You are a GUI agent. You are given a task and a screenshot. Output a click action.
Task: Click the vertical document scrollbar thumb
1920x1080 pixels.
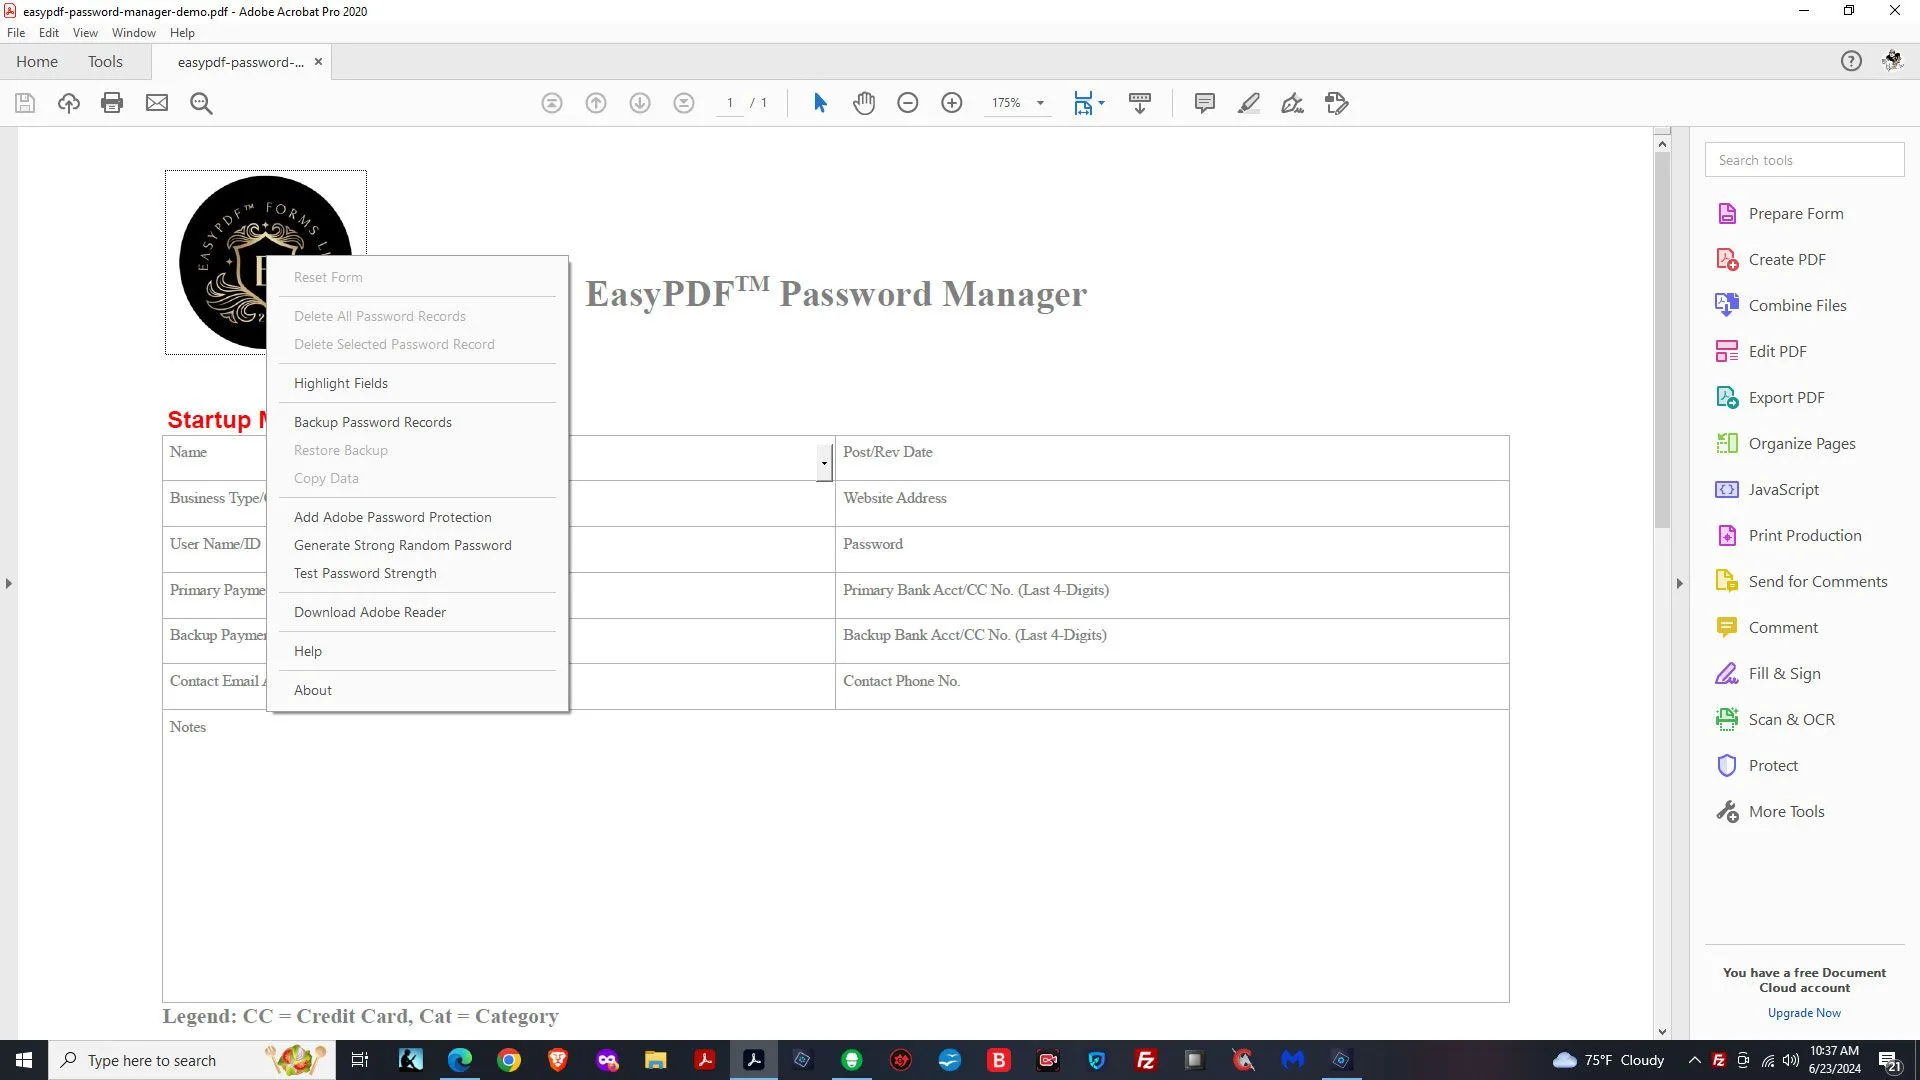1662,340
